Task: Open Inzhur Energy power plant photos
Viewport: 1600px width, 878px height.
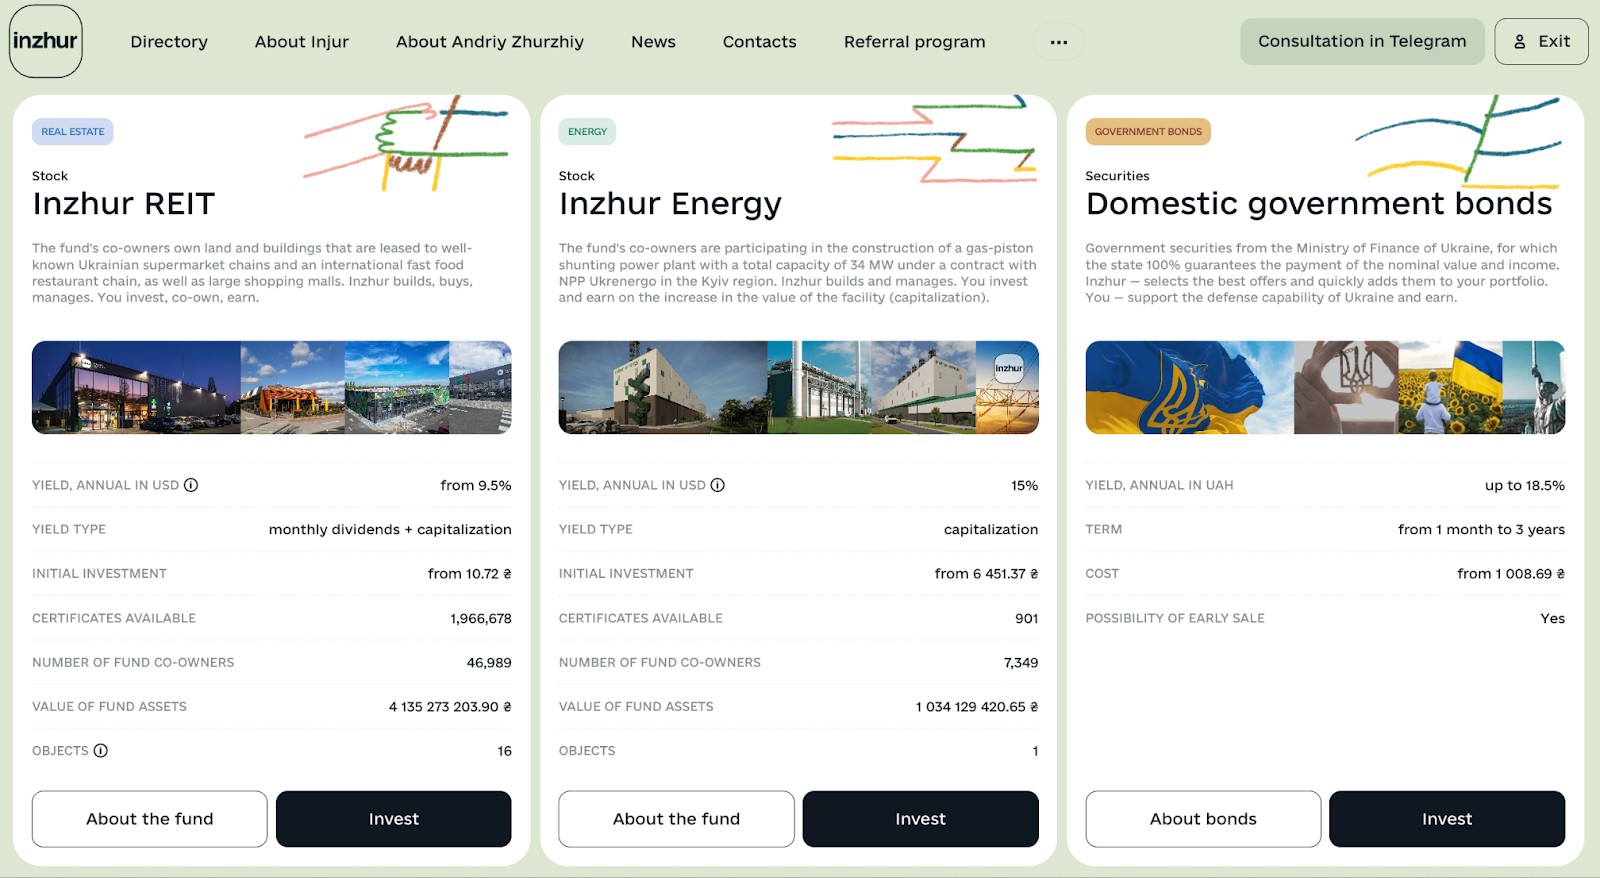Action: click(799, 387)
